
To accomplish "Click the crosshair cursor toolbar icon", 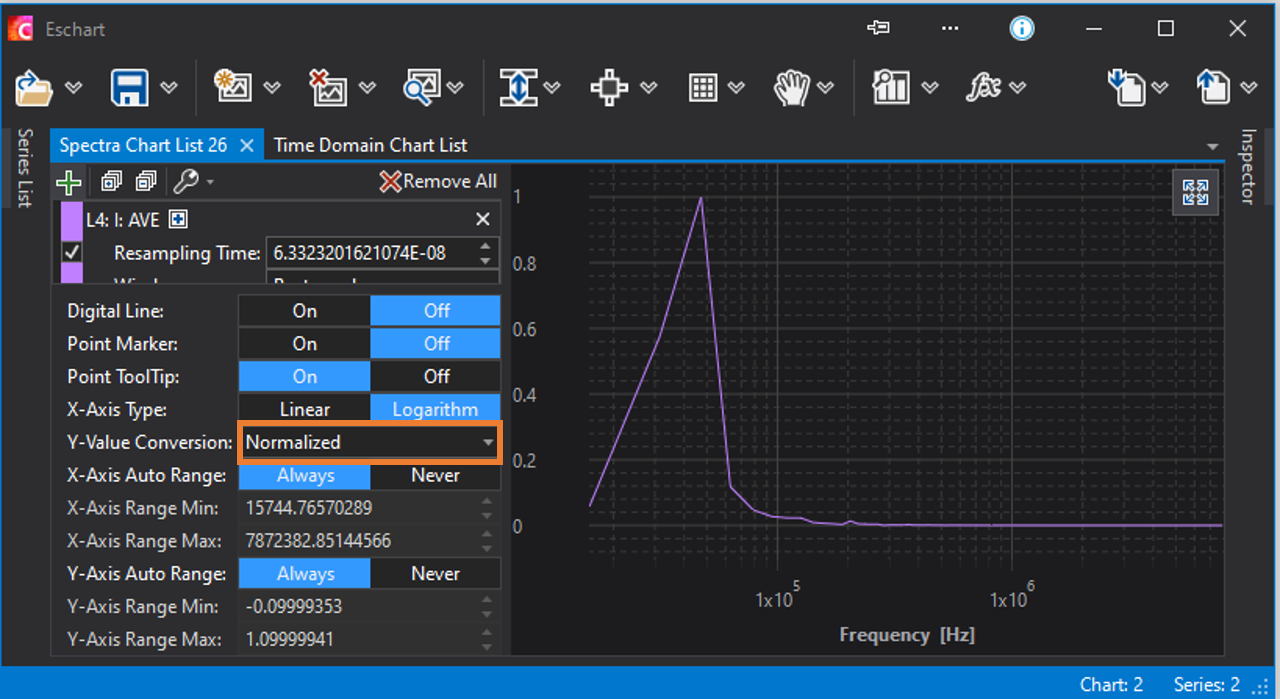I will coord(609,87).
